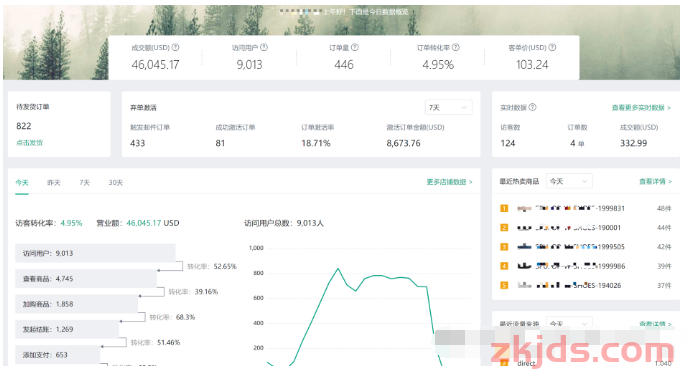Click rank 4 badge in 最近热卖商品 list
This screenshot has height=382, width=693.
tap(504, 266)
